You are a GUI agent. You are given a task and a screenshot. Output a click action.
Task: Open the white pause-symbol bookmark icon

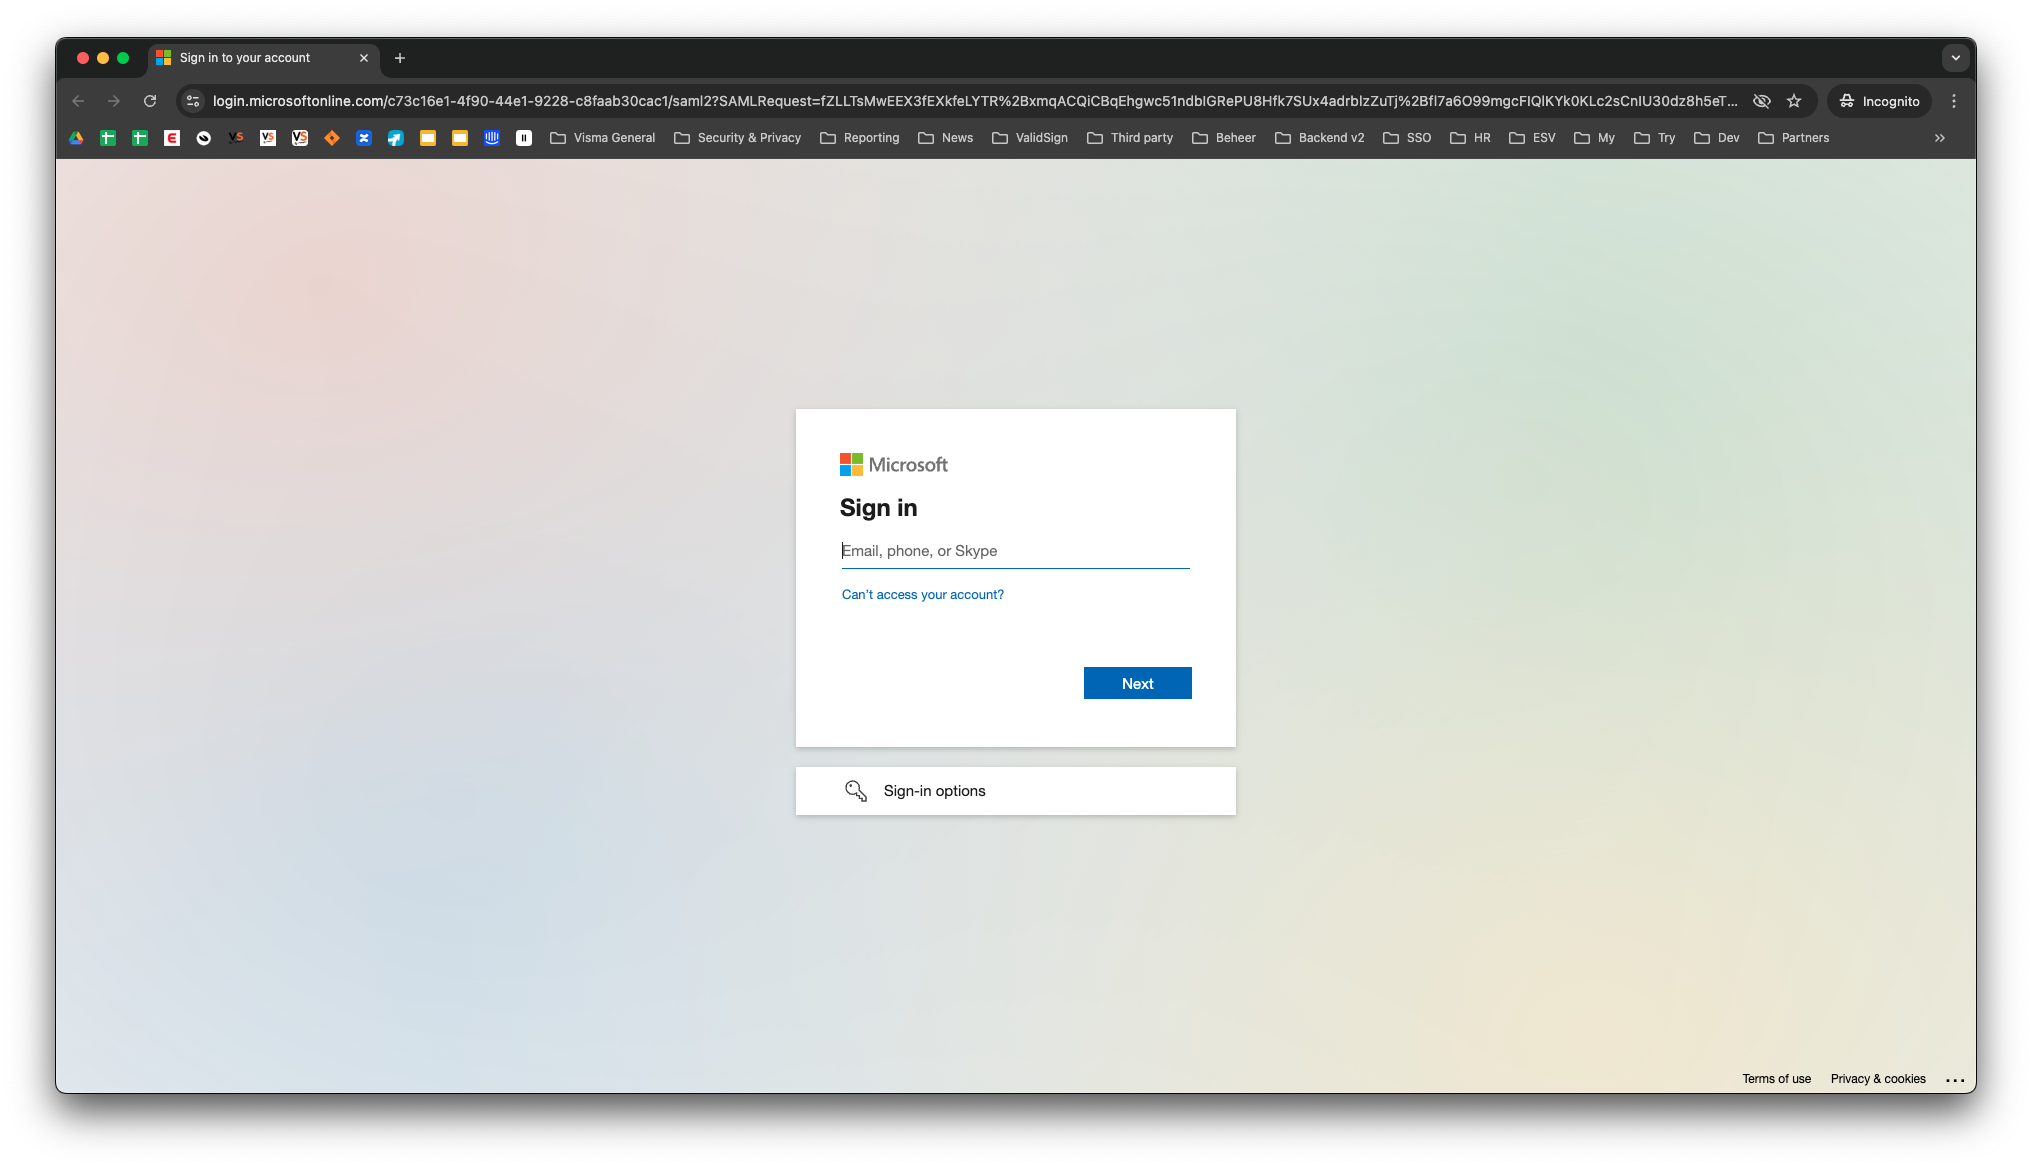click(524, 138)
